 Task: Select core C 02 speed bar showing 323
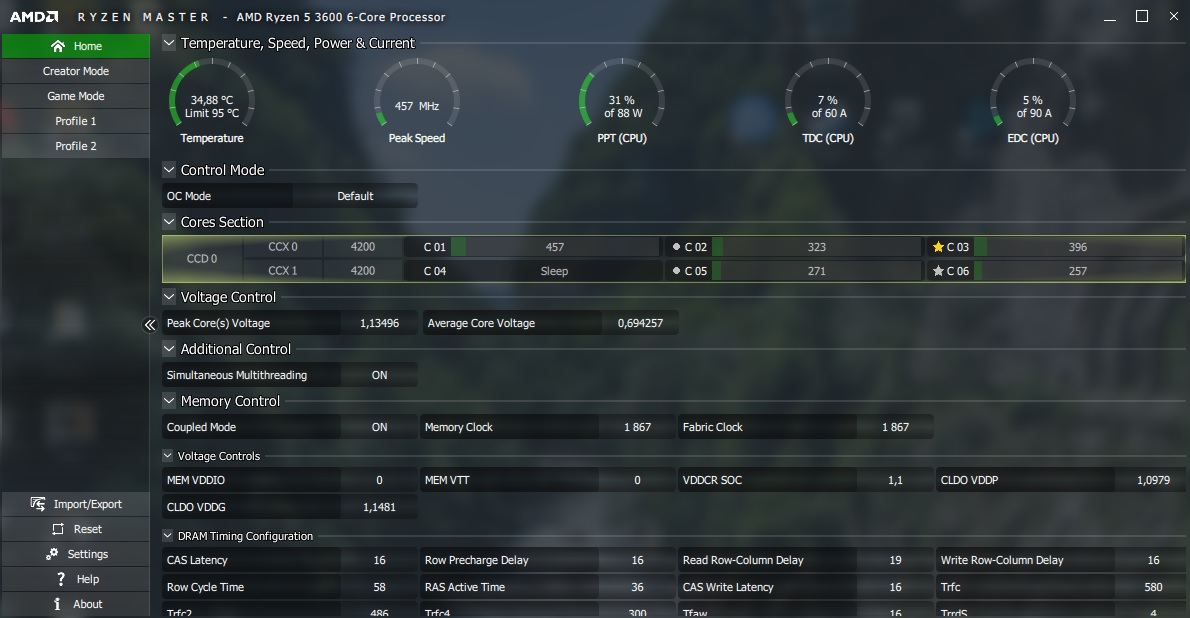pyautogui.click(x=817, y=247)
